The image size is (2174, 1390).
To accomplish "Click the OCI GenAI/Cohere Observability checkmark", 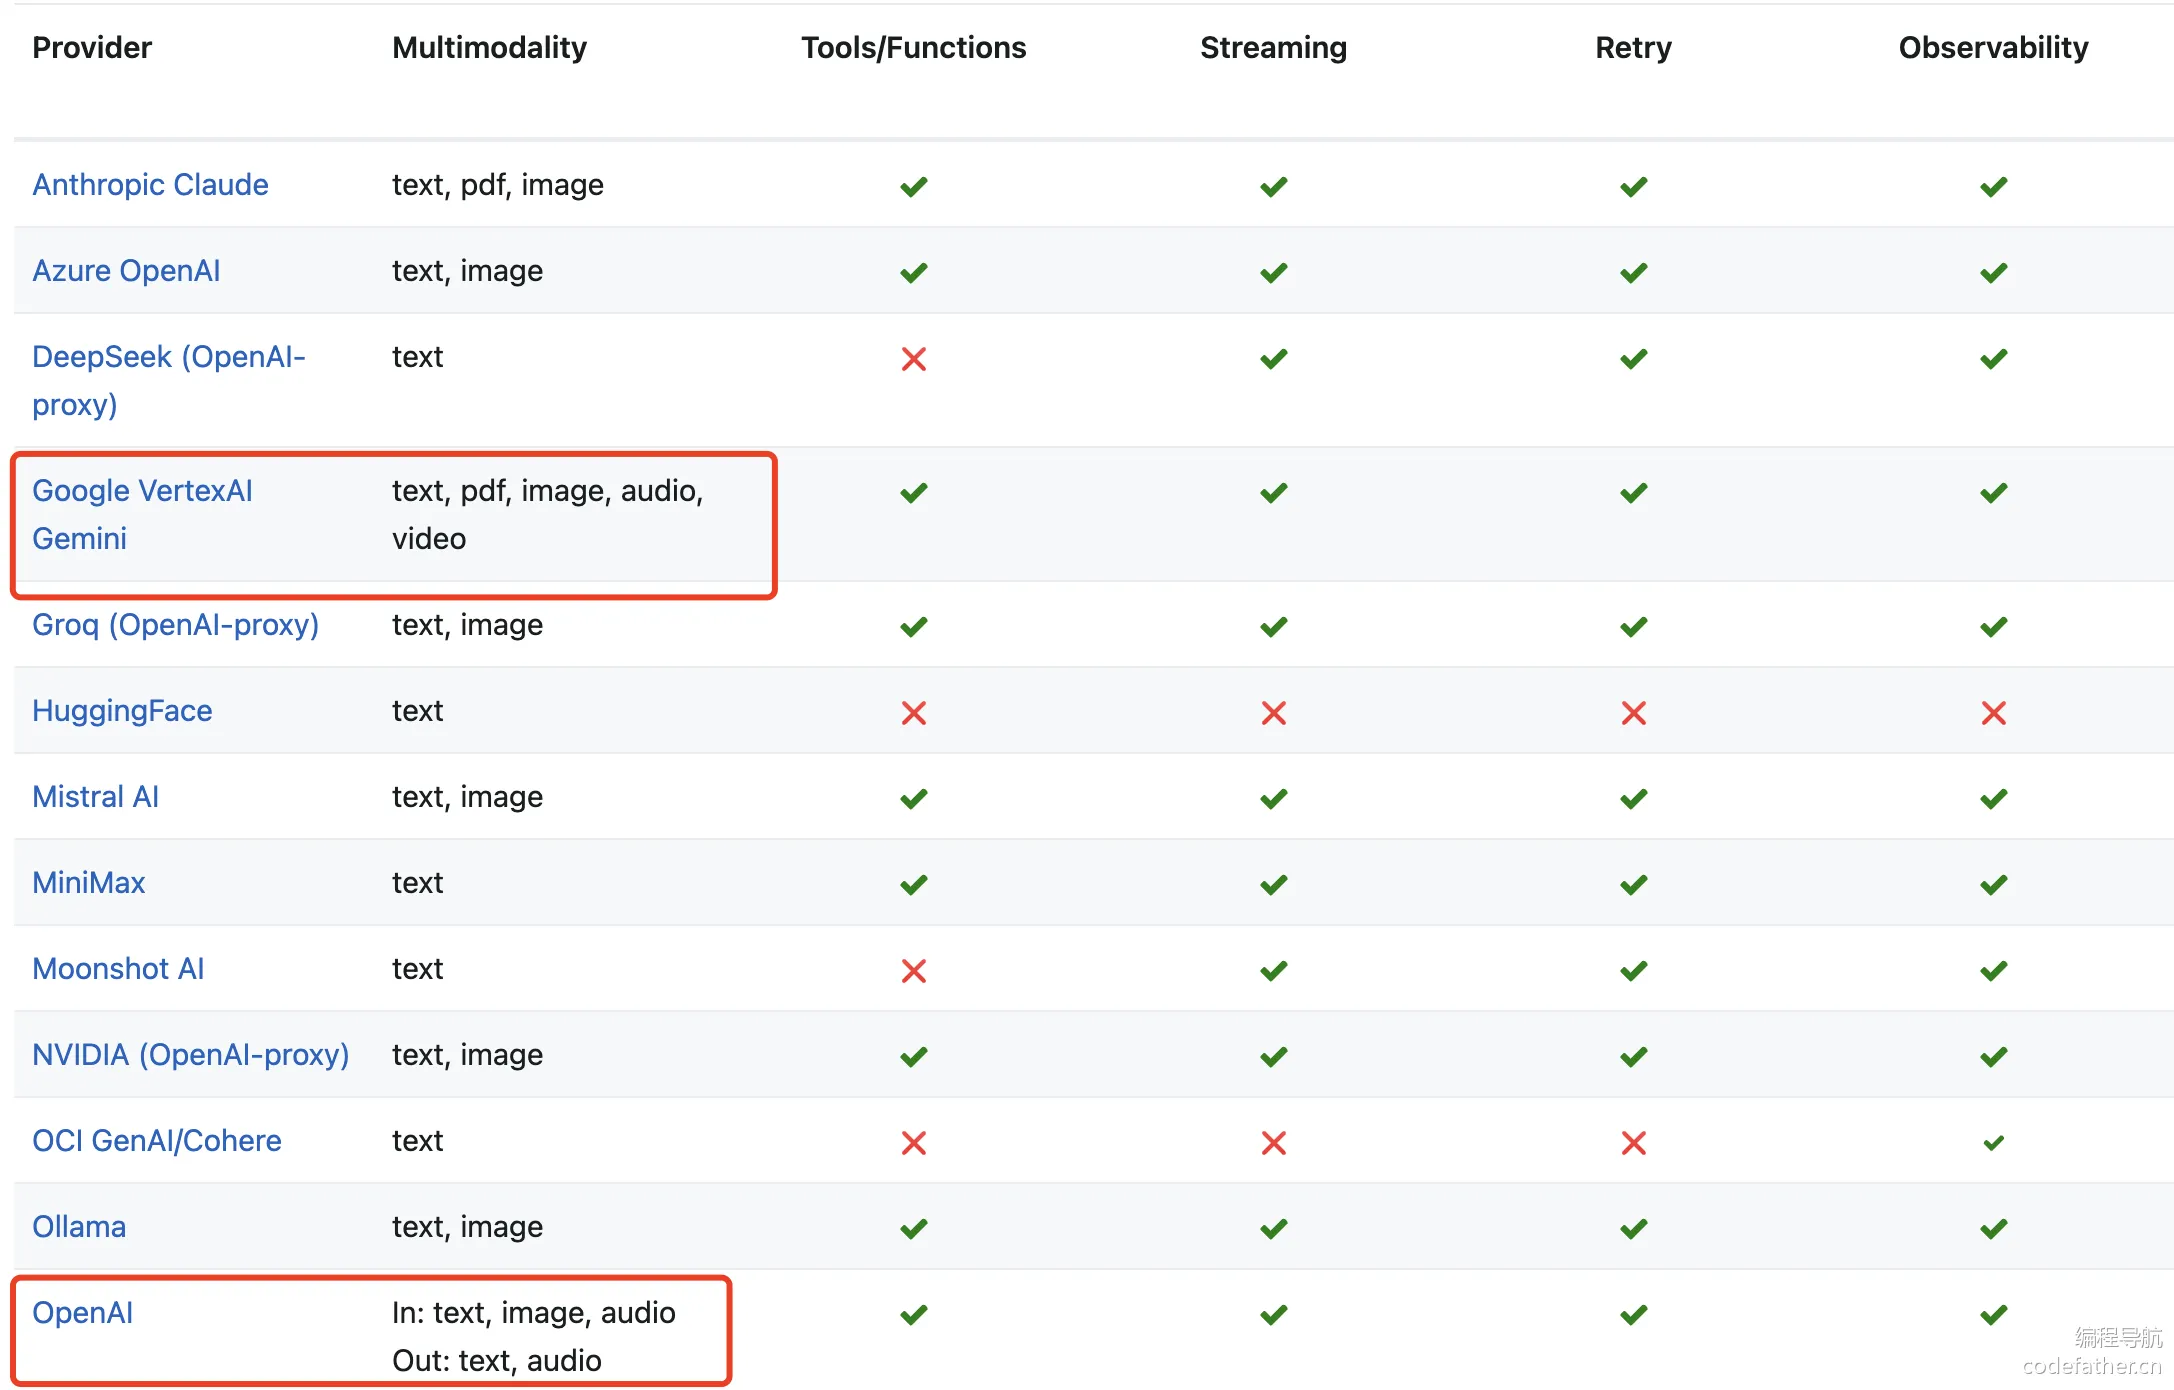I will tap(1994, 1143).
